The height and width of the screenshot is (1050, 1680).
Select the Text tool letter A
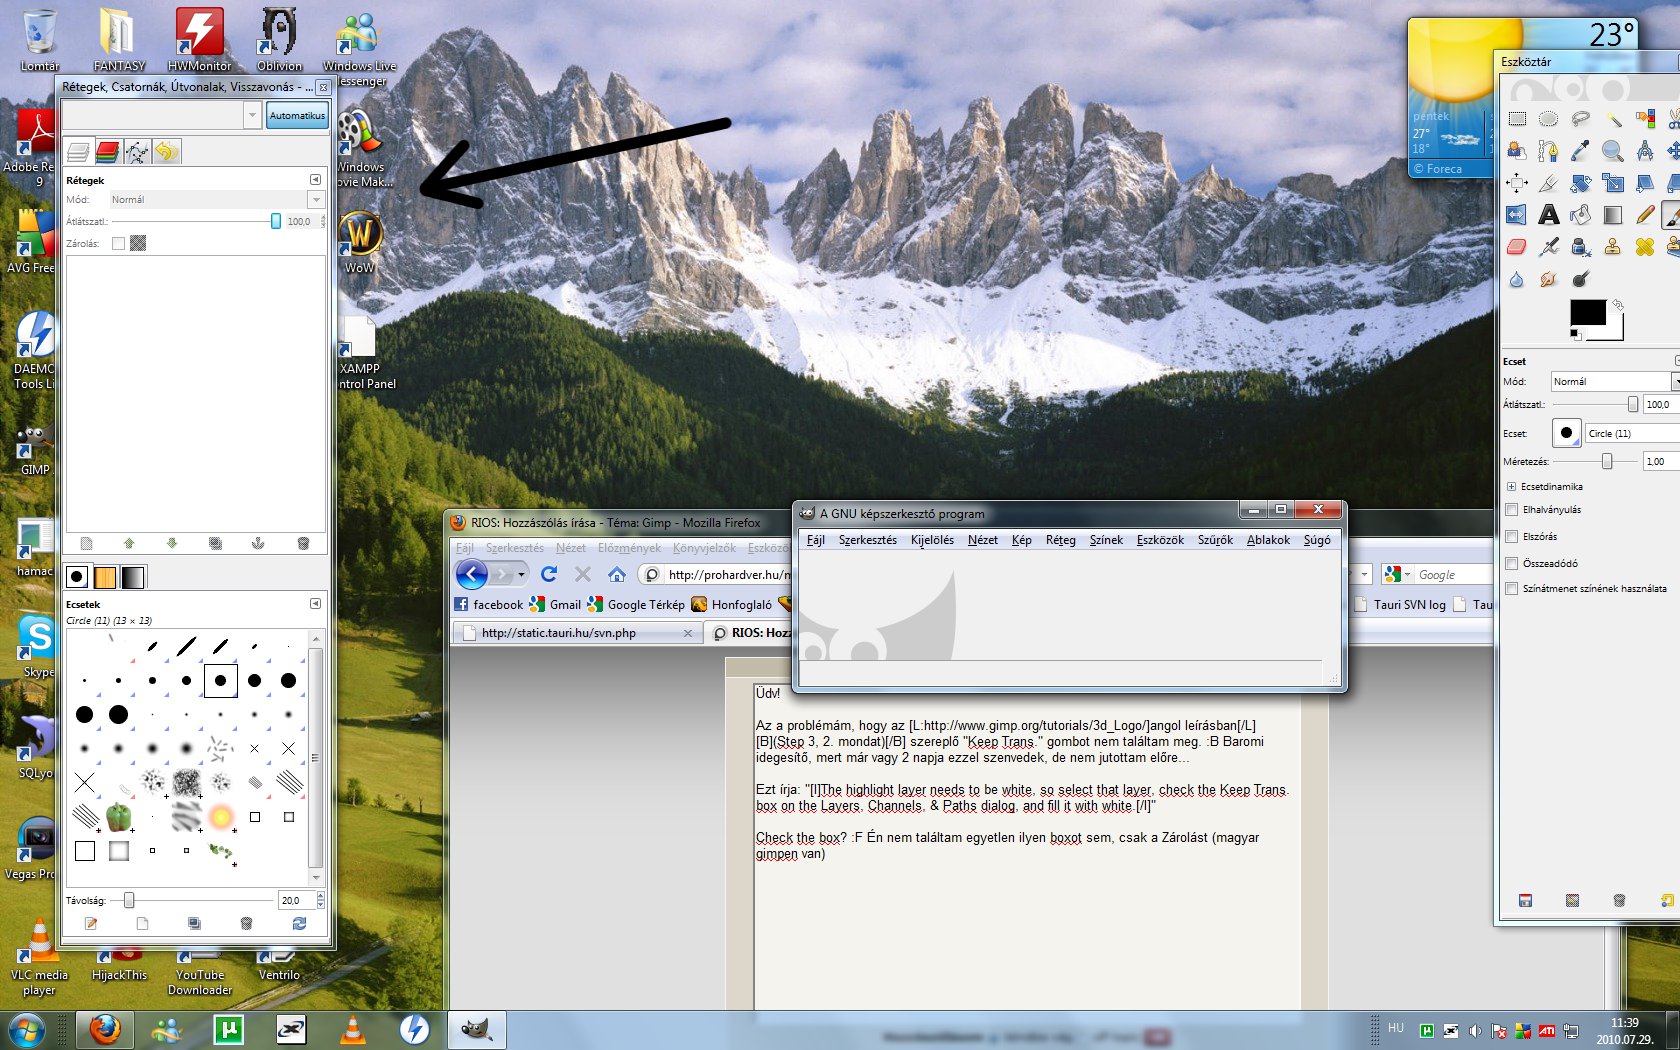point(1548,215)
